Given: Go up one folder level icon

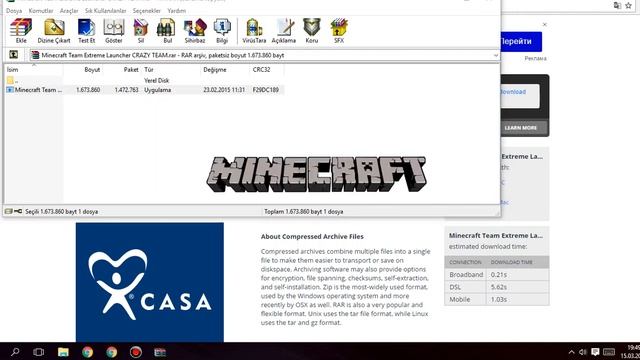Looking at the screenshot, I should coord(13,54).
